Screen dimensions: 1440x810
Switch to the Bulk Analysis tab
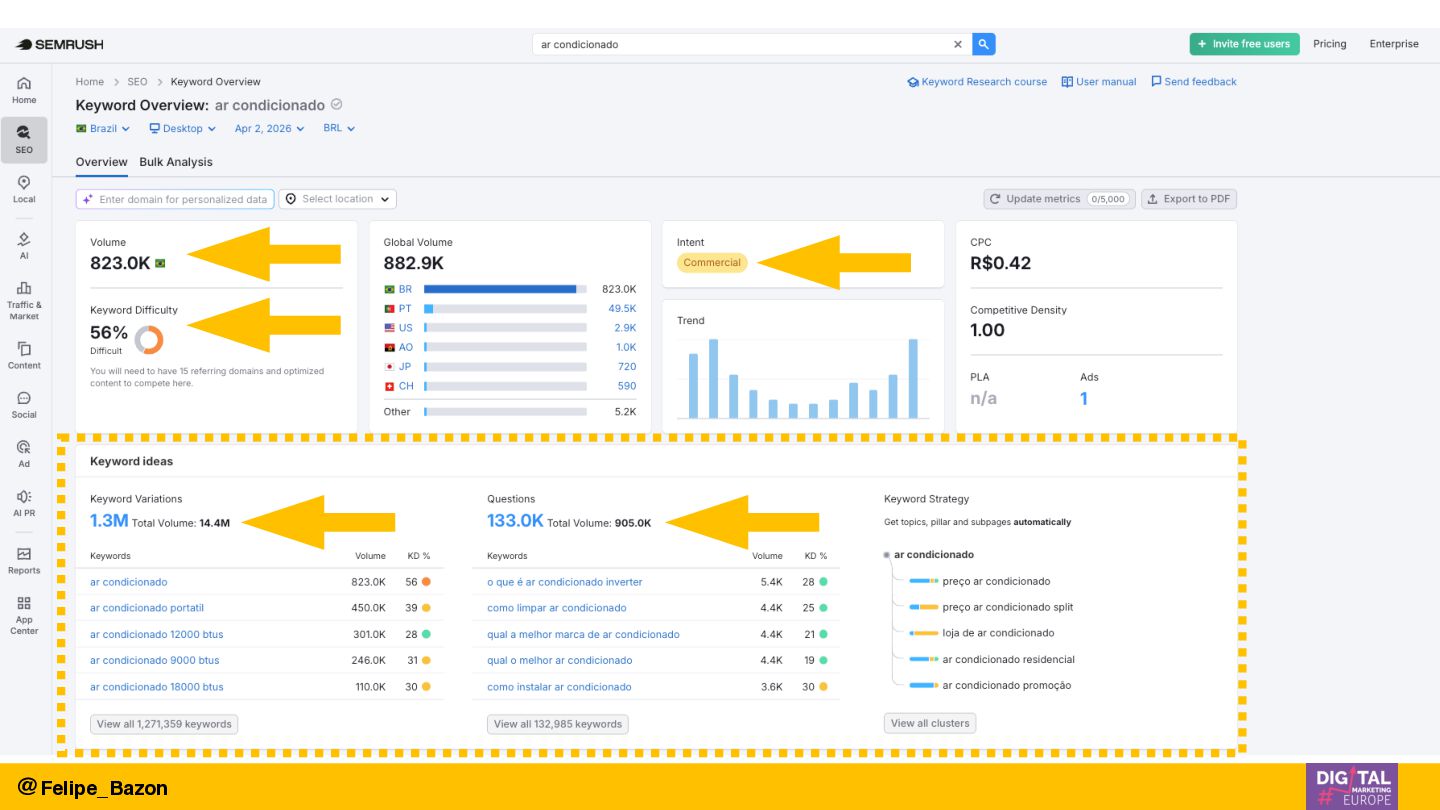tap(176, 162)
